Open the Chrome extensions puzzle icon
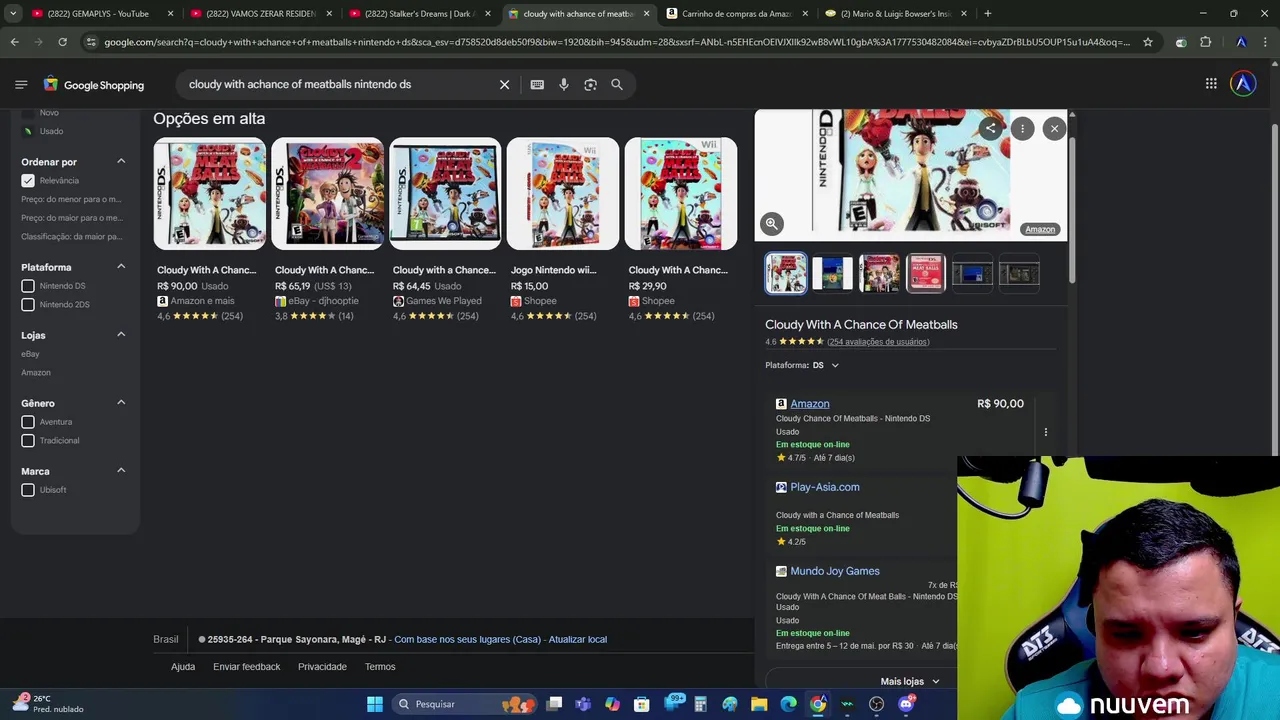Screen dimensions: 1280x720 click(x=1205, y=42)
